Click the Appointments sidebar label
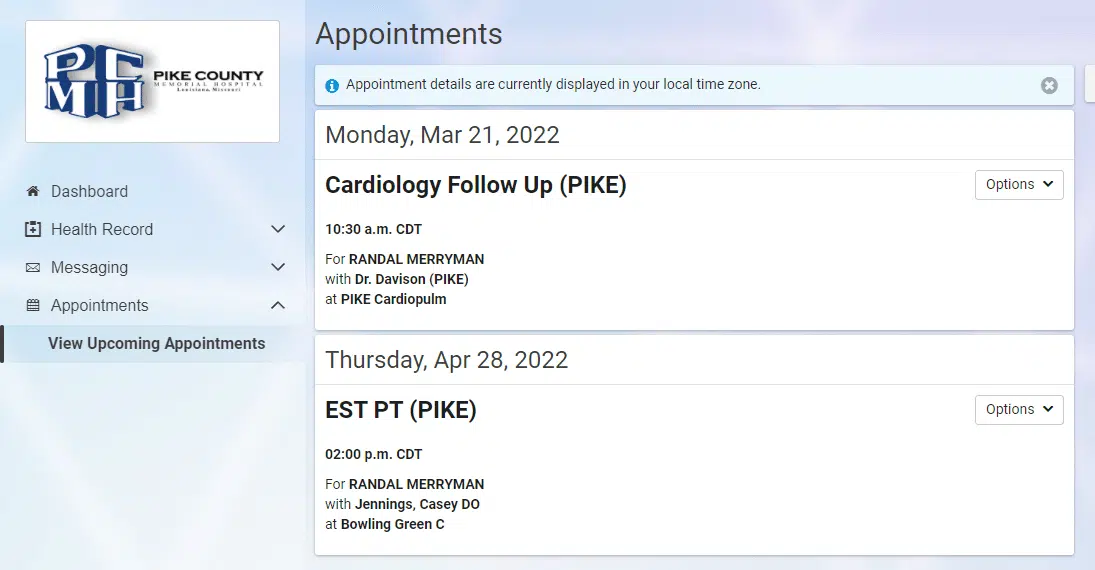The width and height of the screenshot is (1095, 570). coord(100,306)
